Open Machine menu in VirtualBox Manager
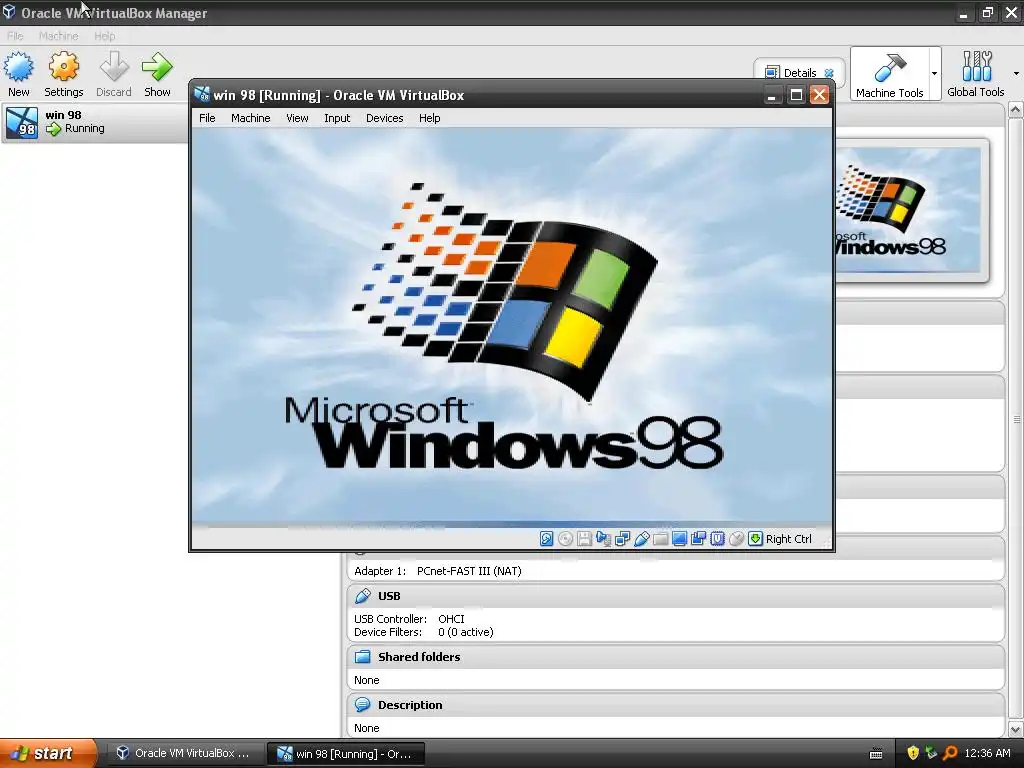This screenshot has width=1024, height=768. click(x=59, y=36)
